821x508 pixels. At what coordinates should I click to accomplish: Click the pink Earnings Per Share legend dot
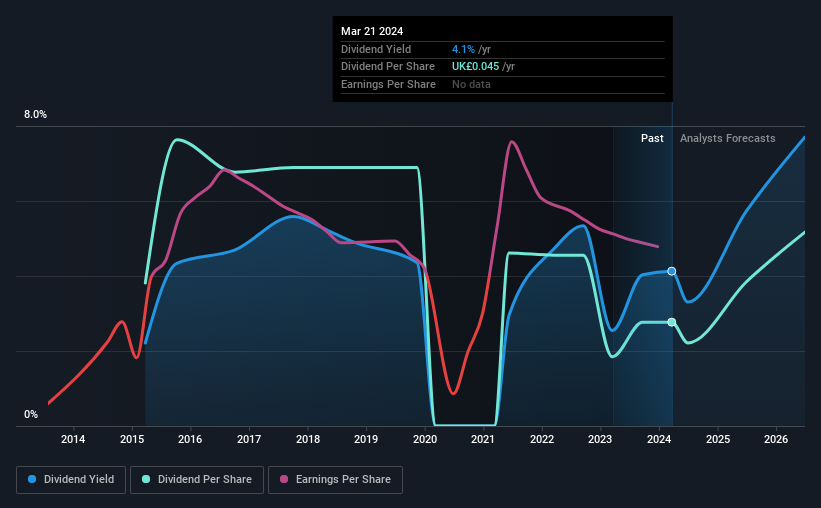[x=284, y=479]
